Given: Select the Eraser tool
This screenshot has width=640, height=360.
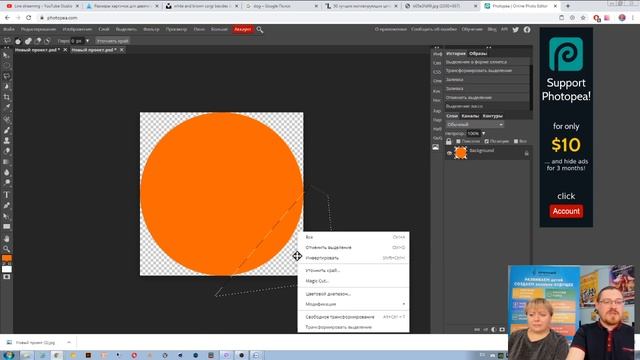Looking at the screenshot, I should tap(6, 151).
